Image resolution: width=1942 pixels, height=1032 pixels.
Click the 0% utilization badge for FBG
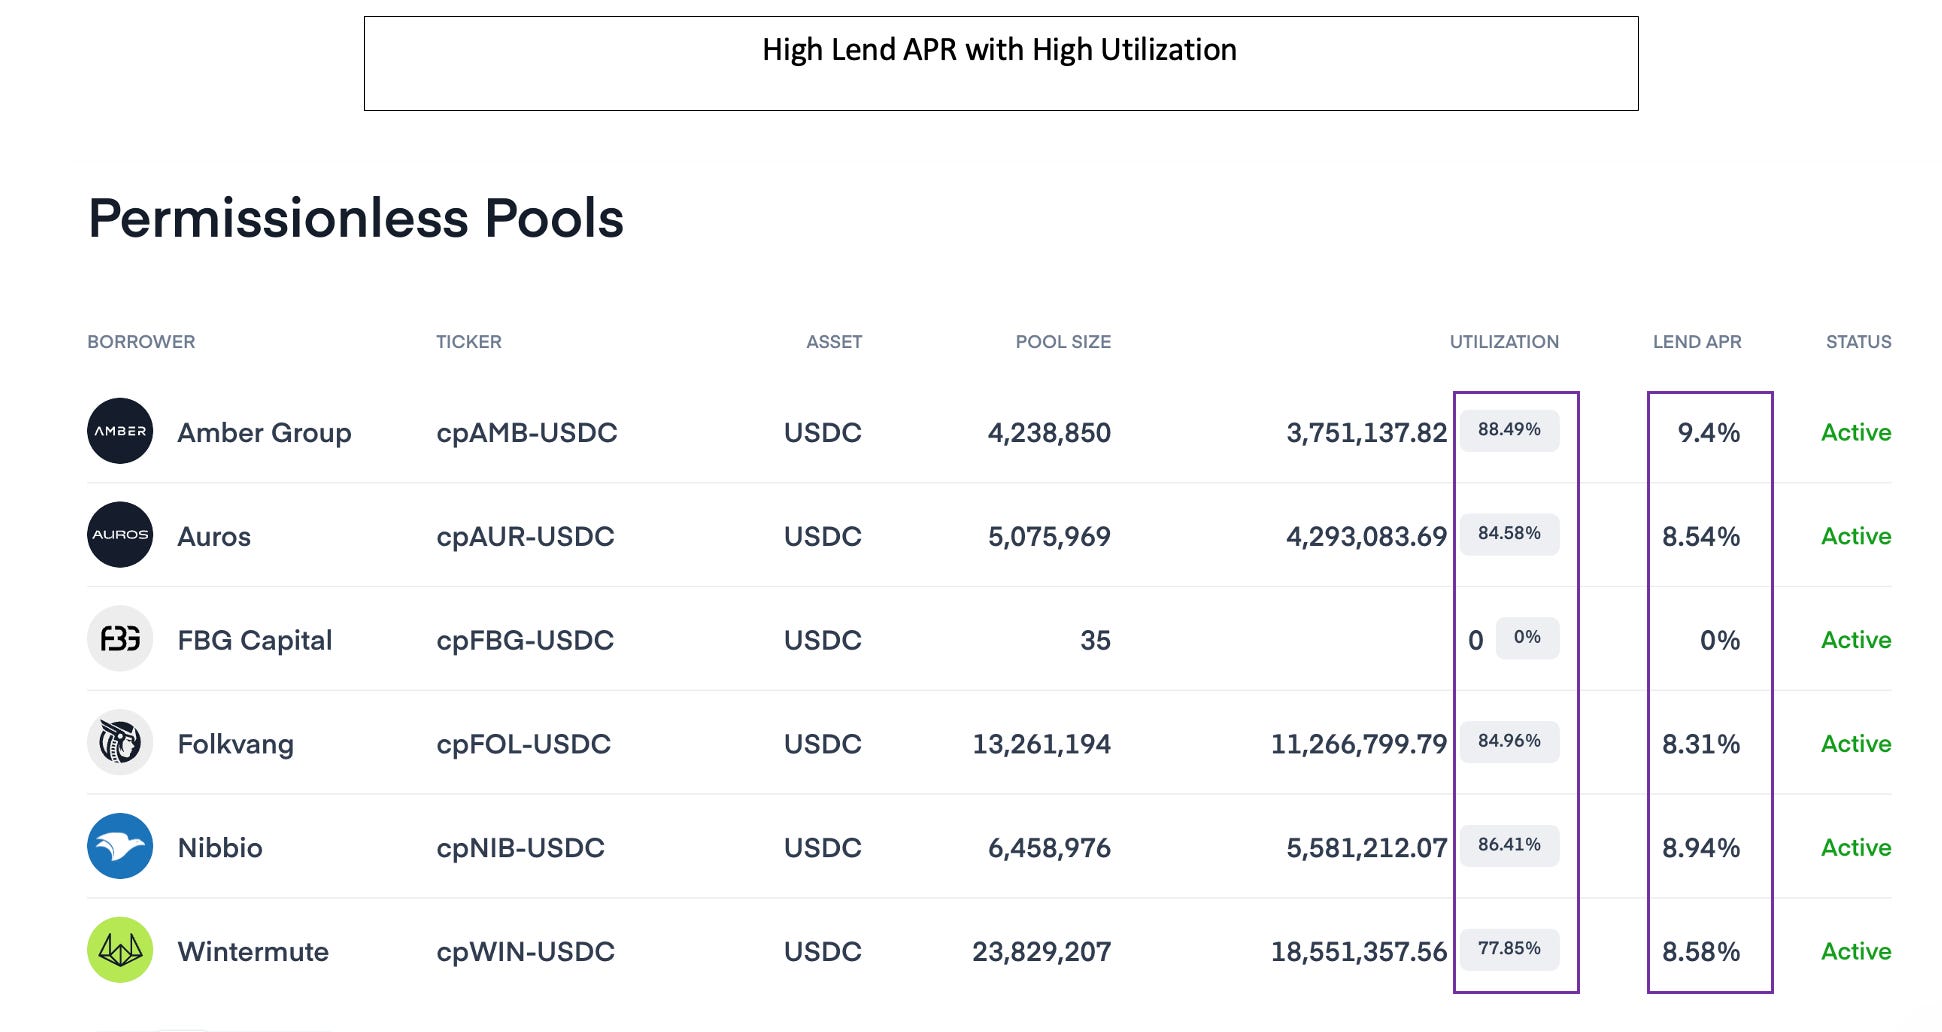(1526, 638)
